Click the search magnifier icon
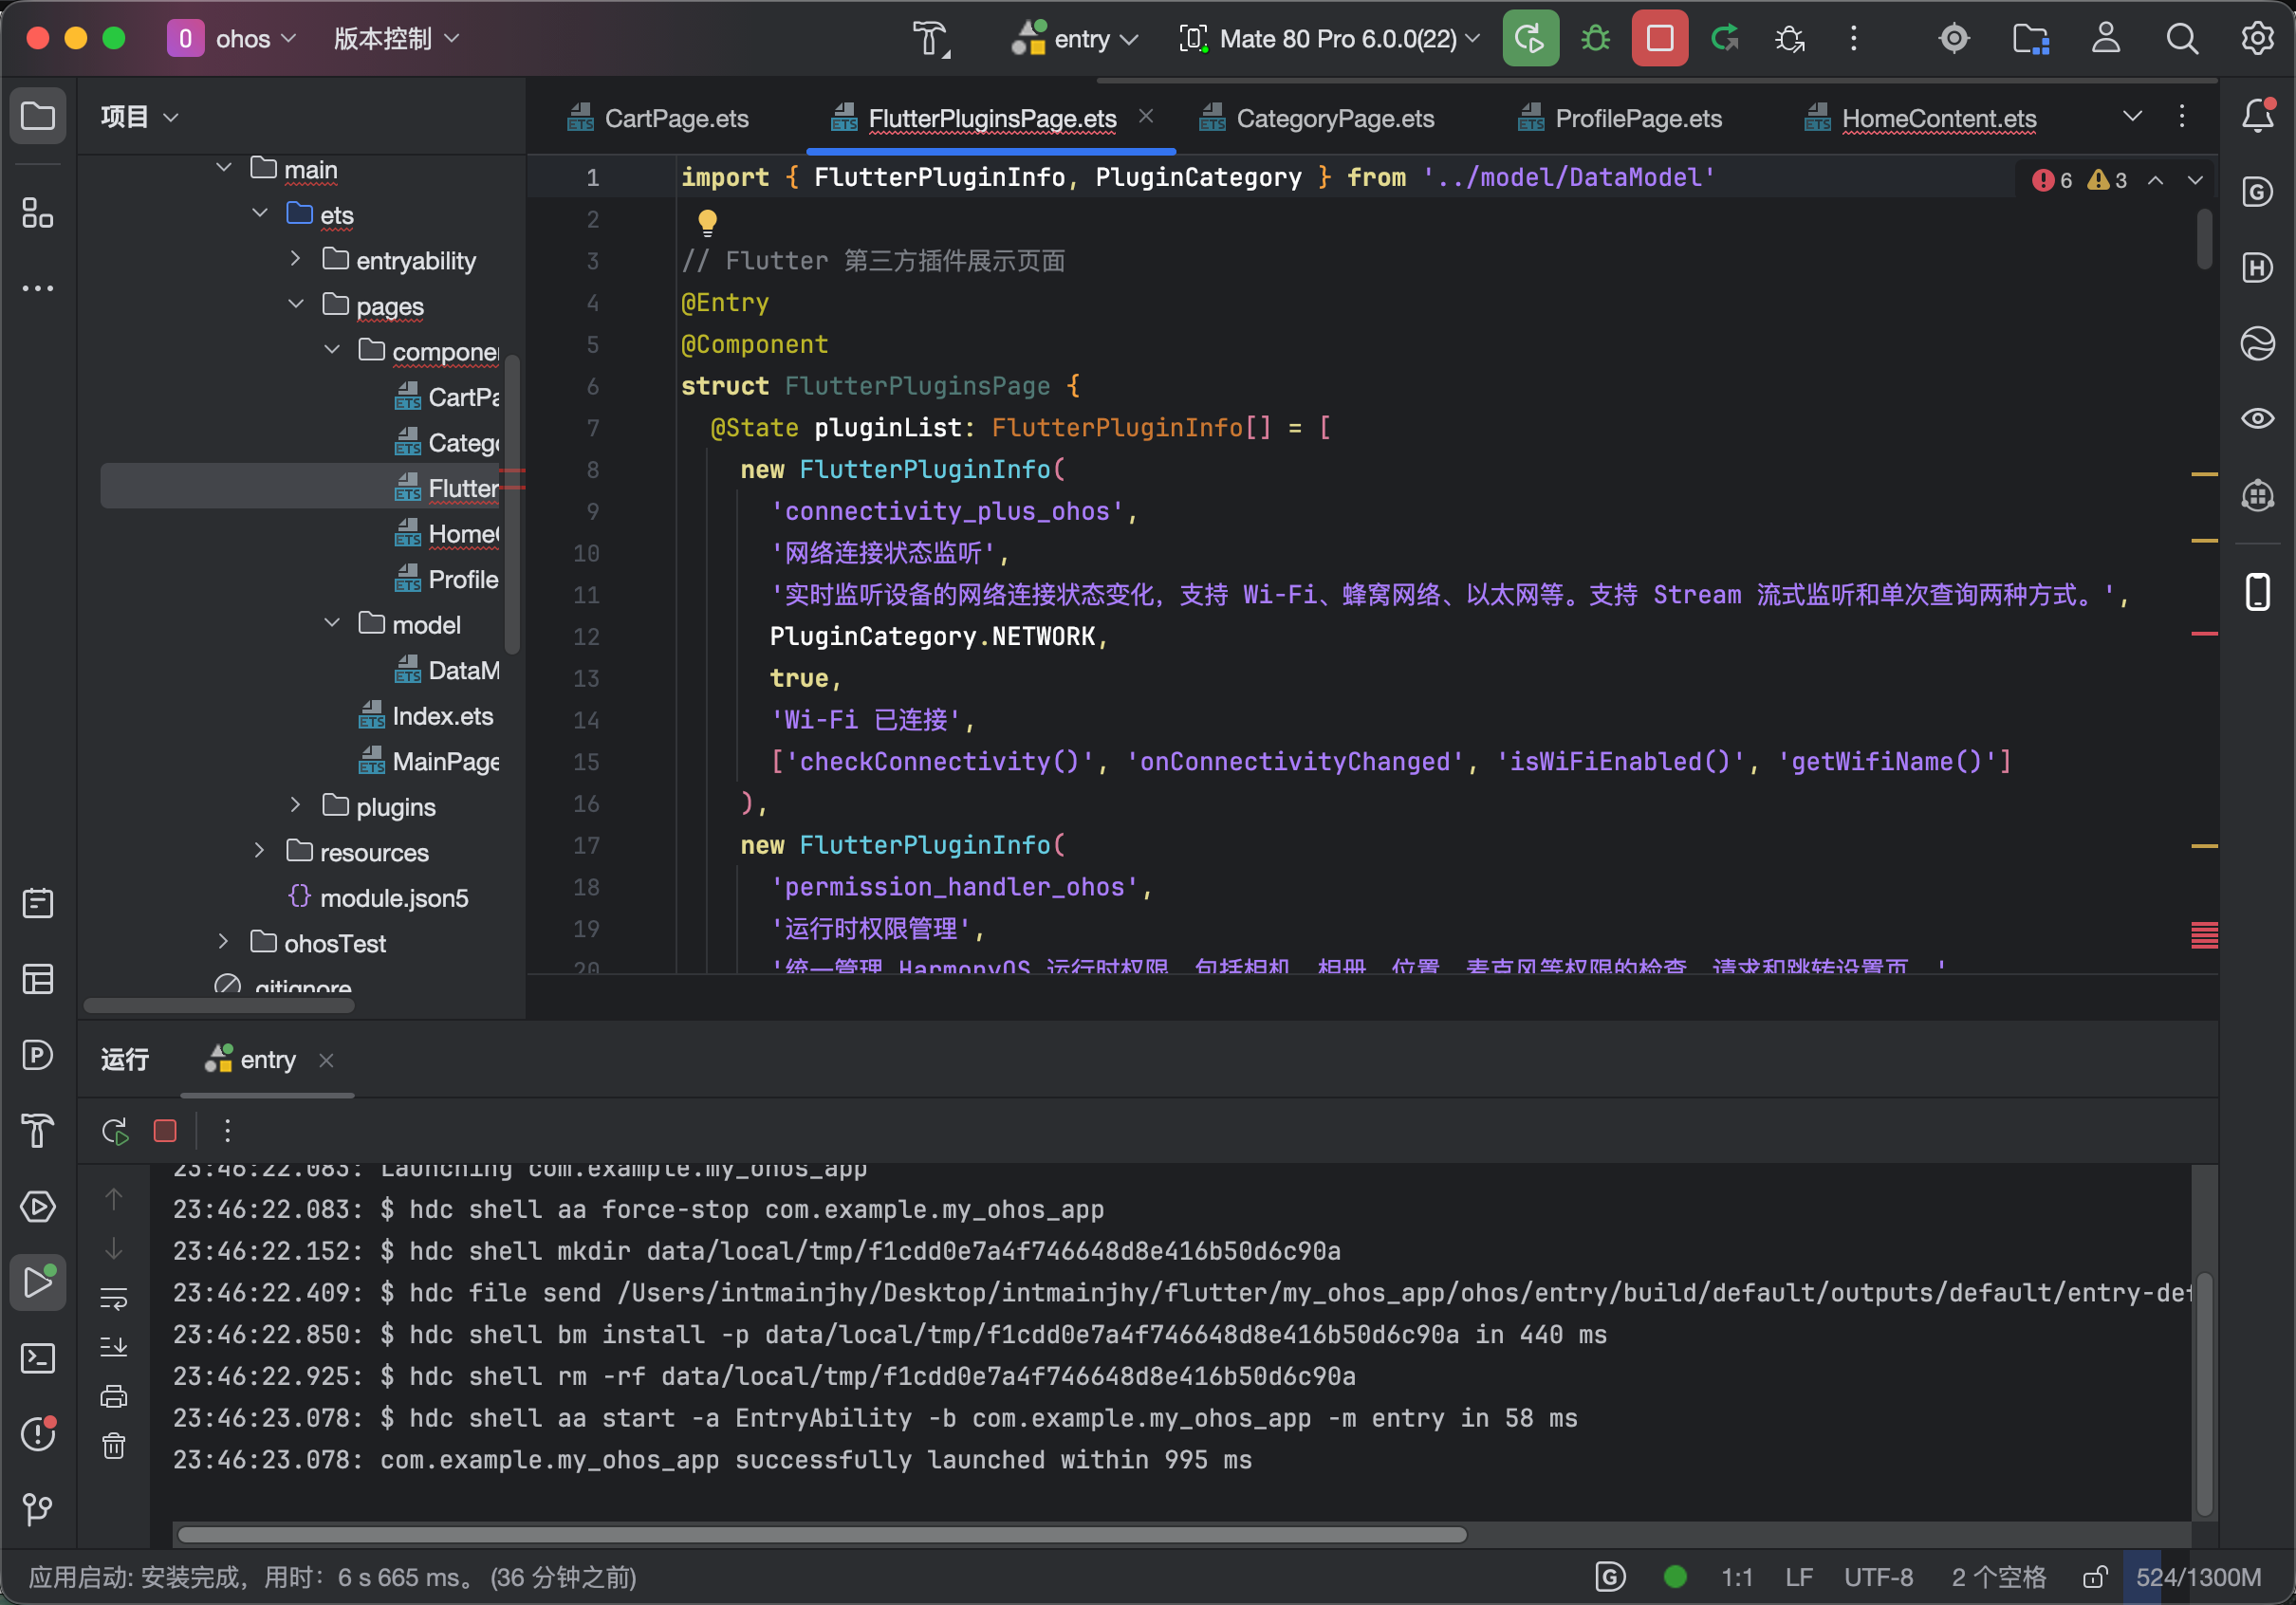The image size is (2296, 1605). tap(2181, 39)
